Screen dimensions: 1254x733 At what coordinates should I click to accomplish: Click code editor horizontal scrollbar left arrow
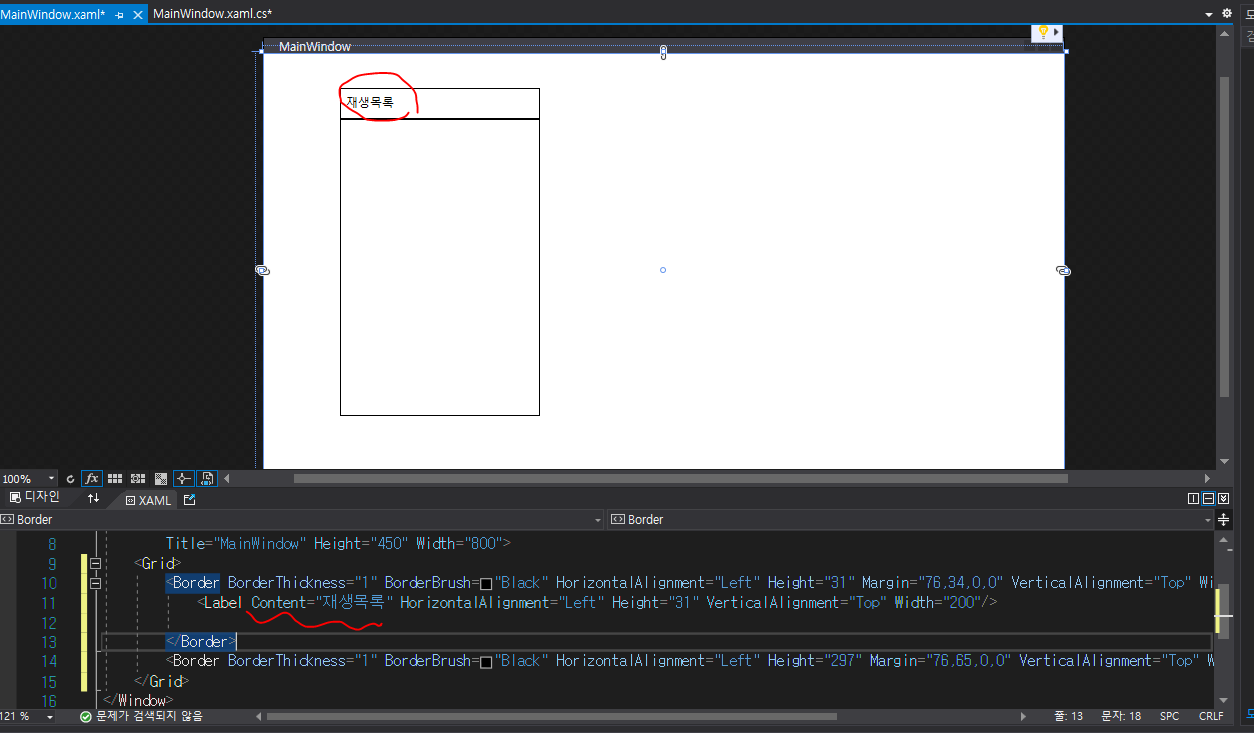tap(260, 716)
